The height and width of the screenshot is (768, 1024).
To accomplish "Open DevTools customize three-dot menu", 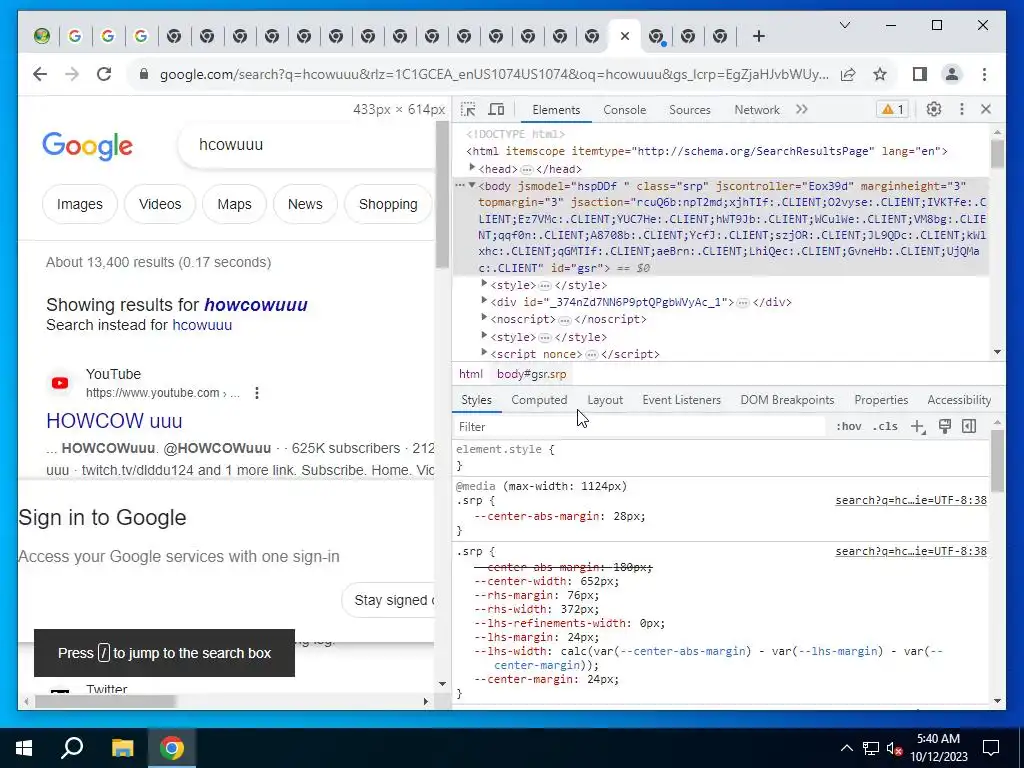I will (961, 109).
